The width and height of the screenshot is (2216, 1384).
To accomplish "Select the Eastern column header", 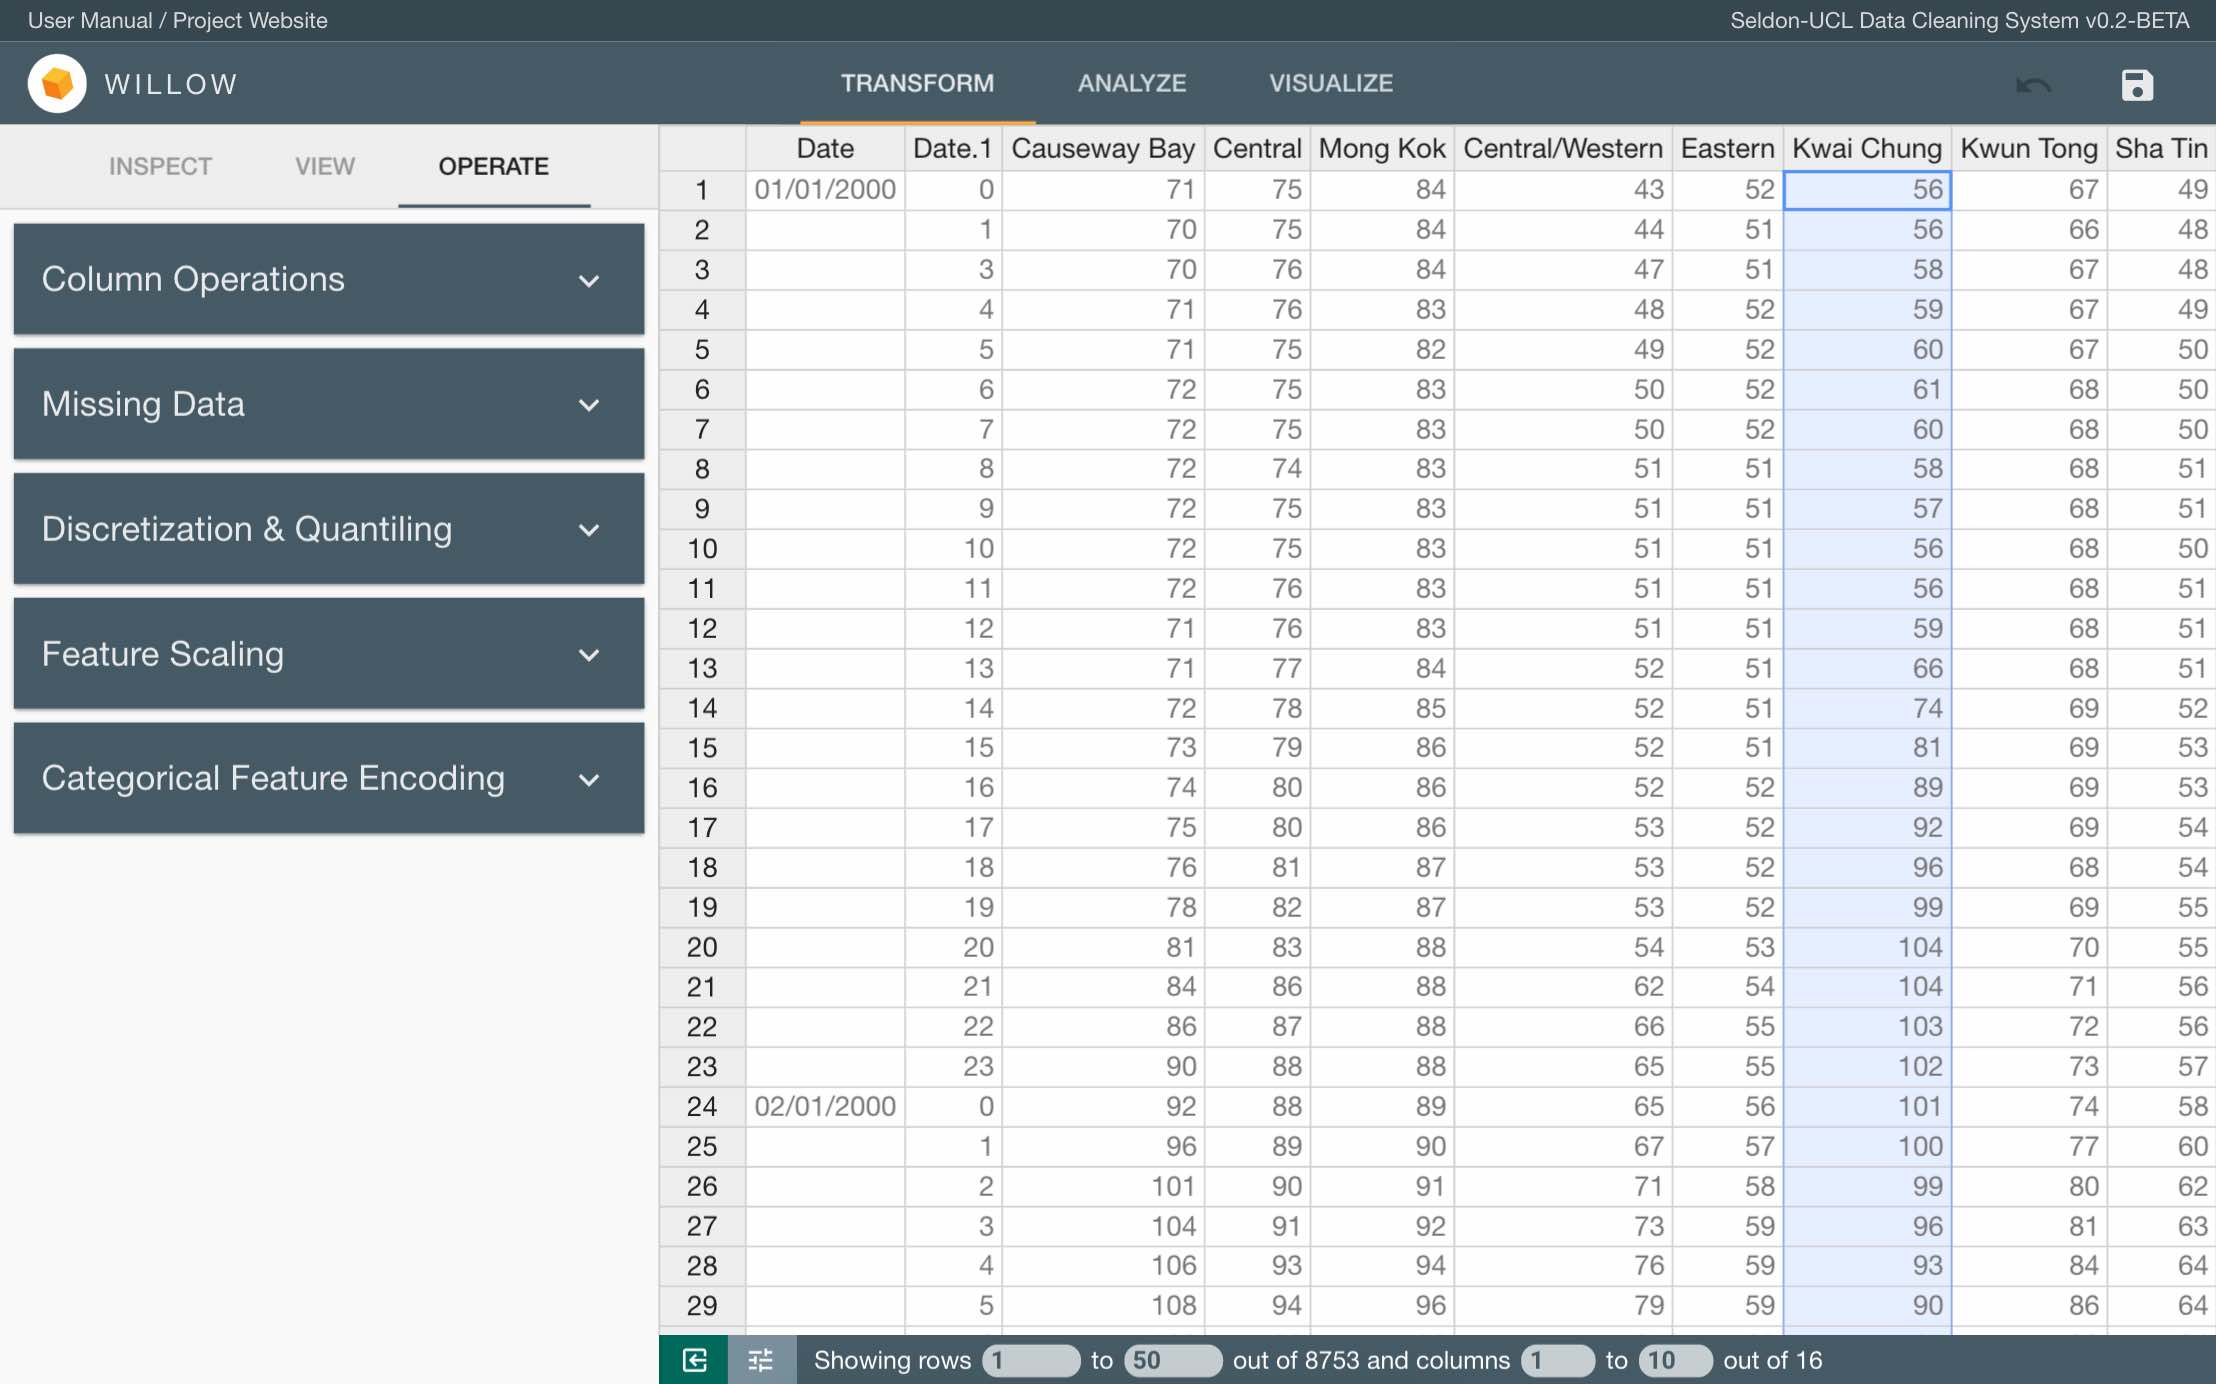I will (x=1727, y=148).
